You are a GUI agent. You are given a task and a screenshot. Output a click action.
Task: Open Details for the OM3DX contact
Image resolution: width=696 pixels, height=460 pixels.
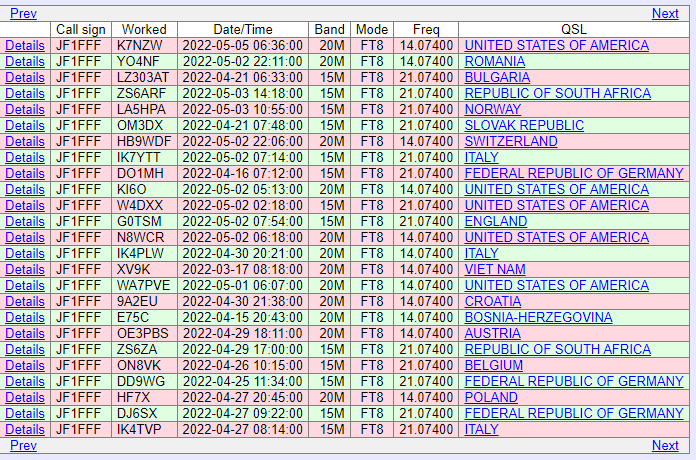coord(25,125)
